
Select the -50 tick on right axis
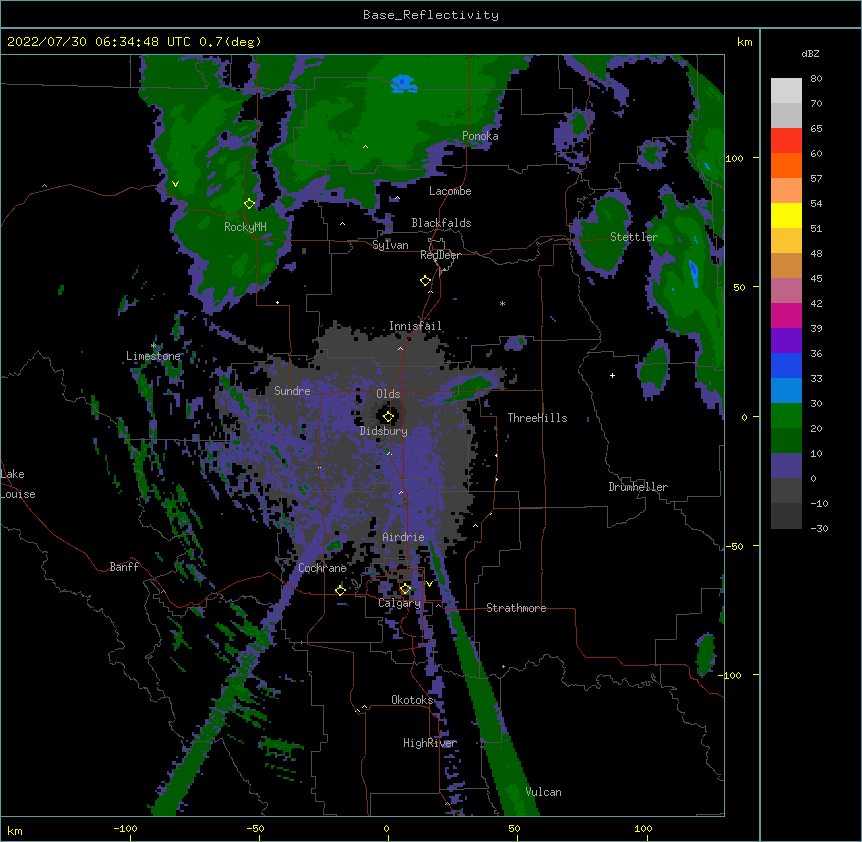tap(734, 546)
